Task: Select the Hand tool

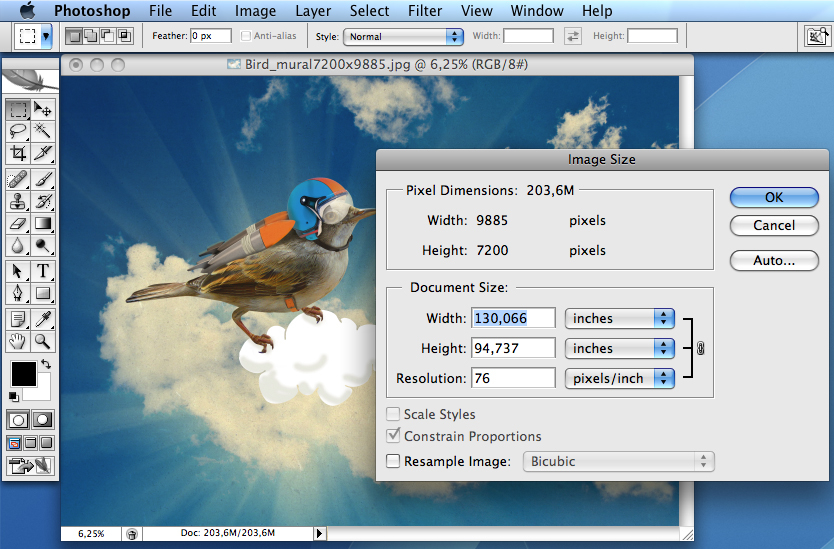Action: coord(18,341)
